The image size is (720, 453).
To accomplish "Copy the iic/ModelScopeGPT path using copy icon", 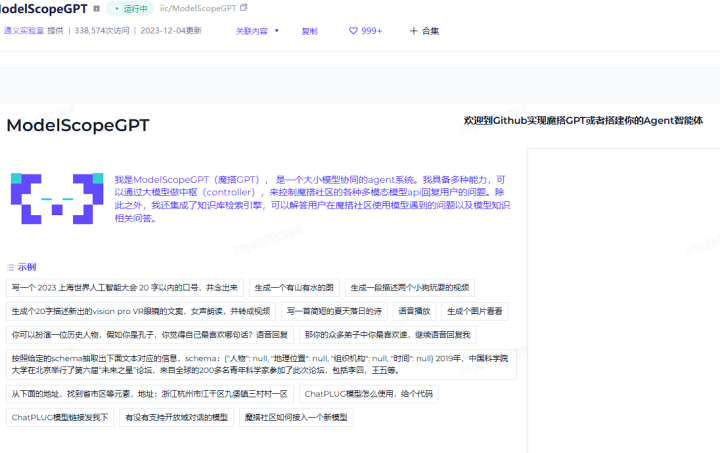I will point(244,8).
